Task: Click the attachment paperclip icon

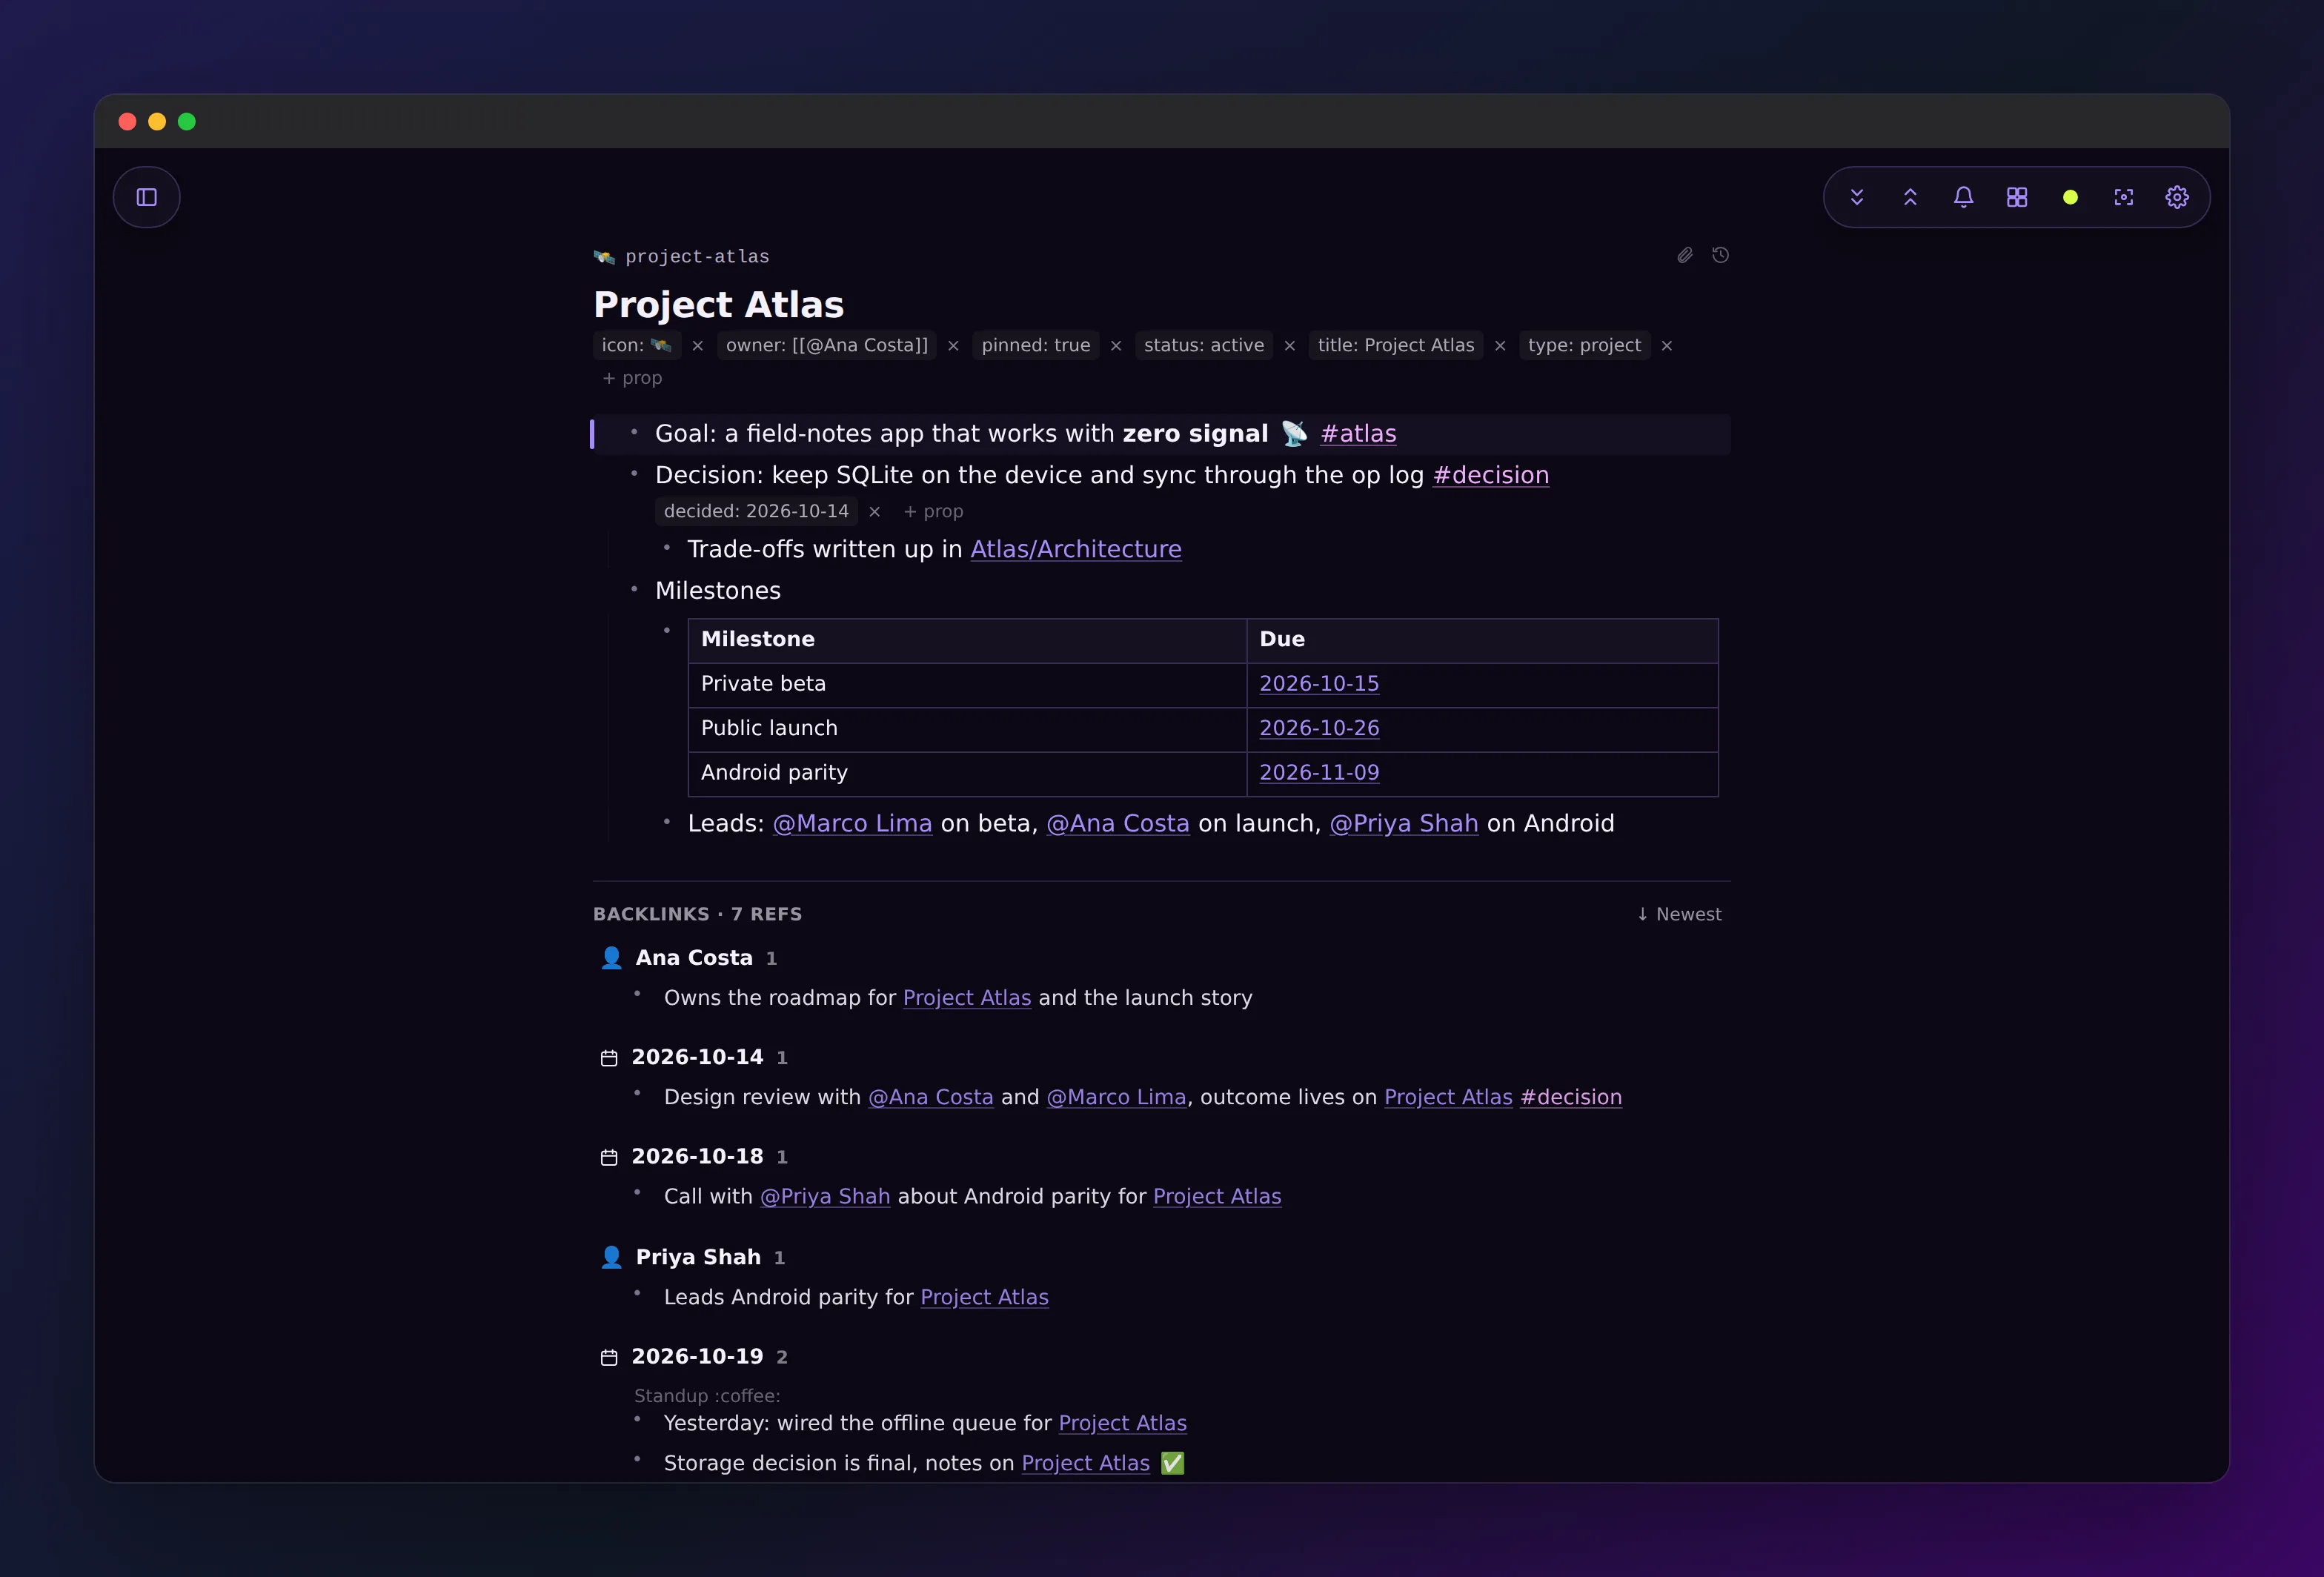Action: click(1685, 255)
